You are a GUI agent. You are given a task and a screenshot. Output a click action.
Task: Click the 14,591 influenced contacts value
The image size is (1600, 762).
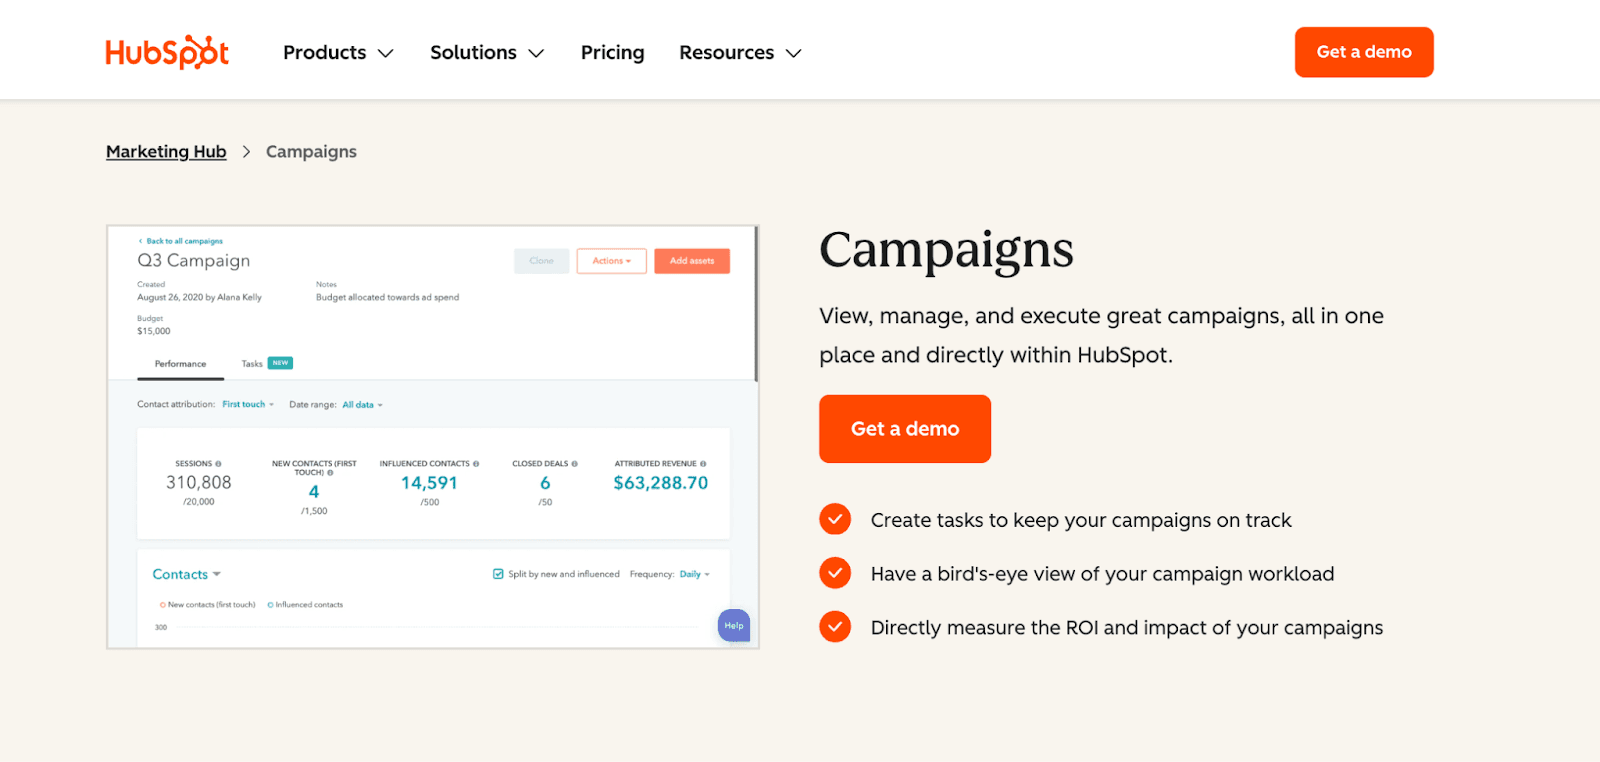(429, 483)
